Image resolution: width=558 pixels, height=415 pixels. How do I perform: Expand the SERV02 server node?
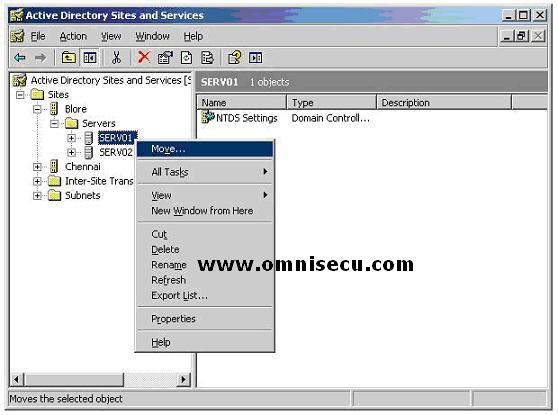coord(72,152)
